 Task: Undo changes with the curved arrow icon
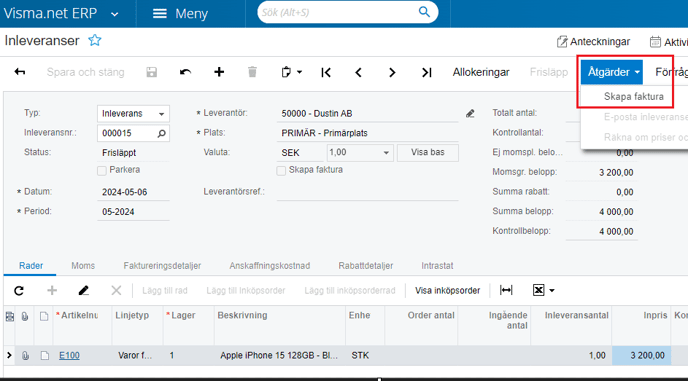(x=185, y=72)
